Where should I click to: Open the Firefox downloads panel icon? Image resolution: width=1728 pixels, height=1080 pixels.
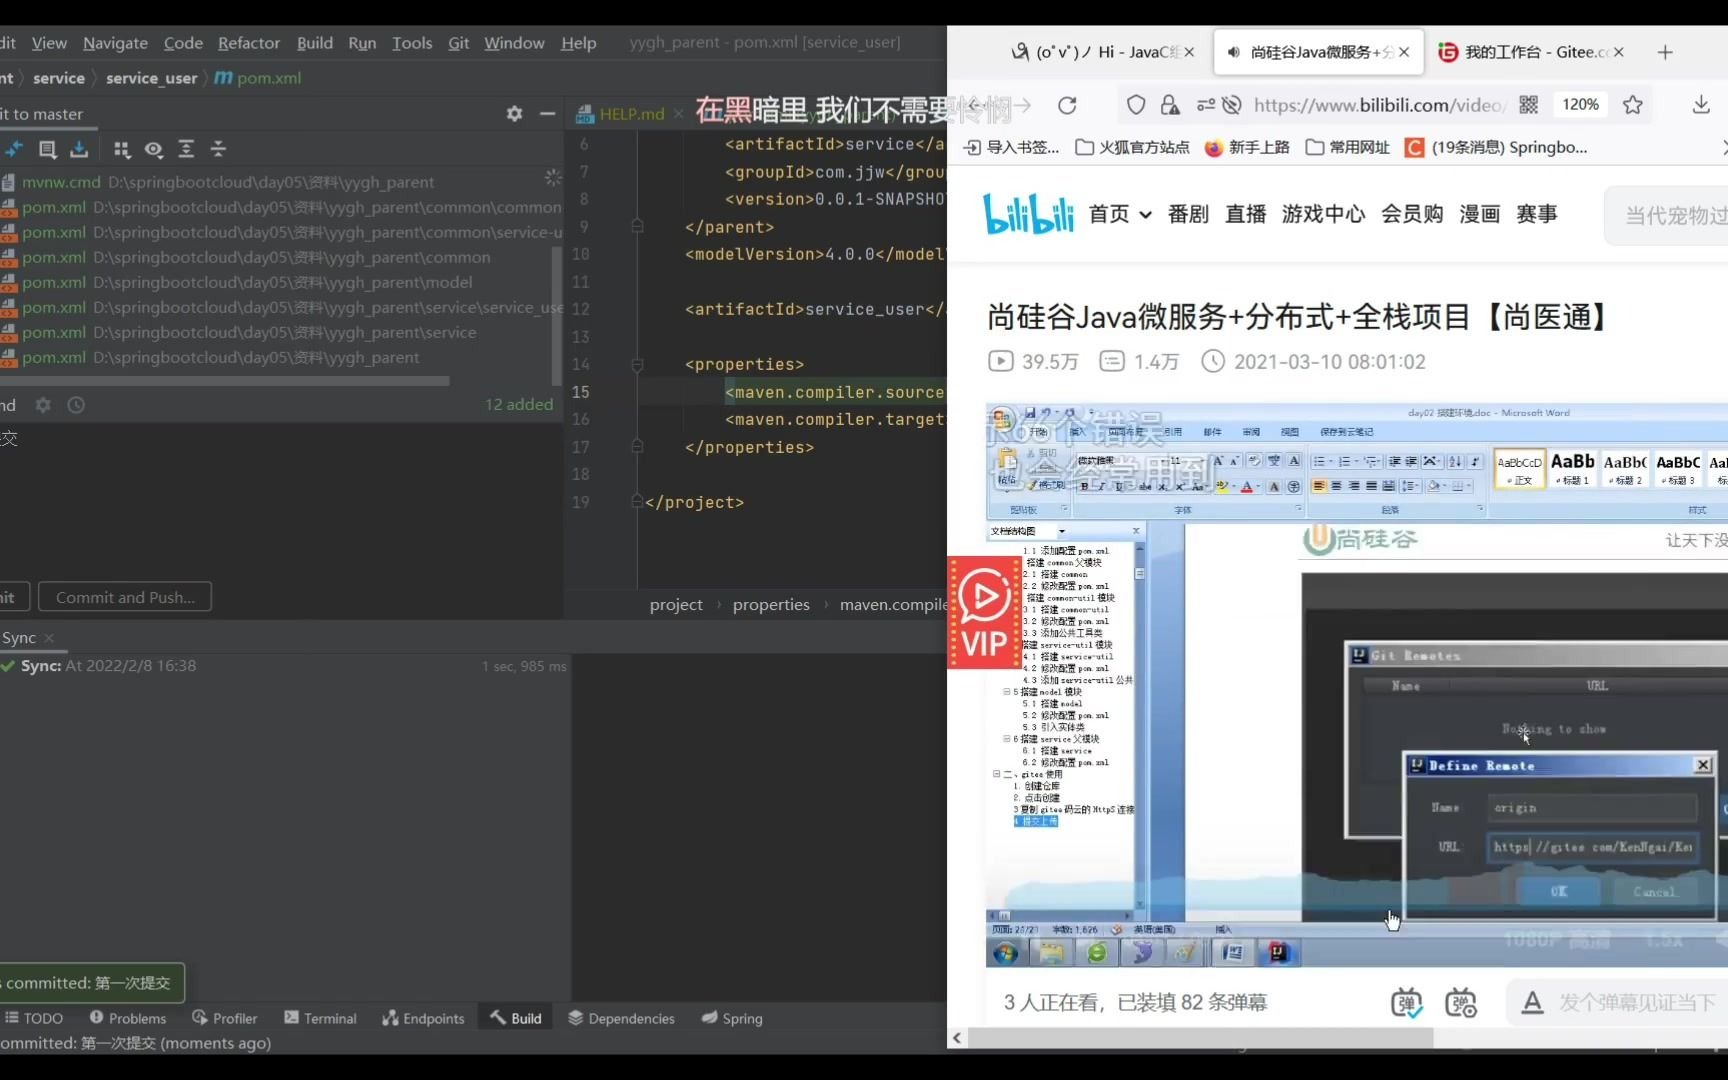click(1701, 105)
